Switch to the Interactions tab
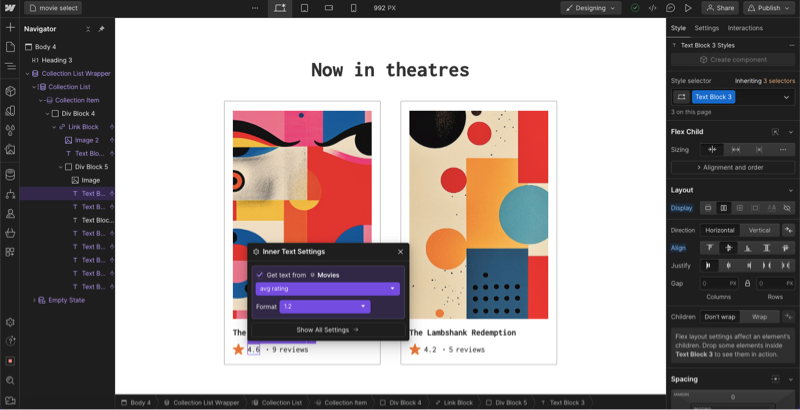 pyautogui.click(x=745, y=28)
